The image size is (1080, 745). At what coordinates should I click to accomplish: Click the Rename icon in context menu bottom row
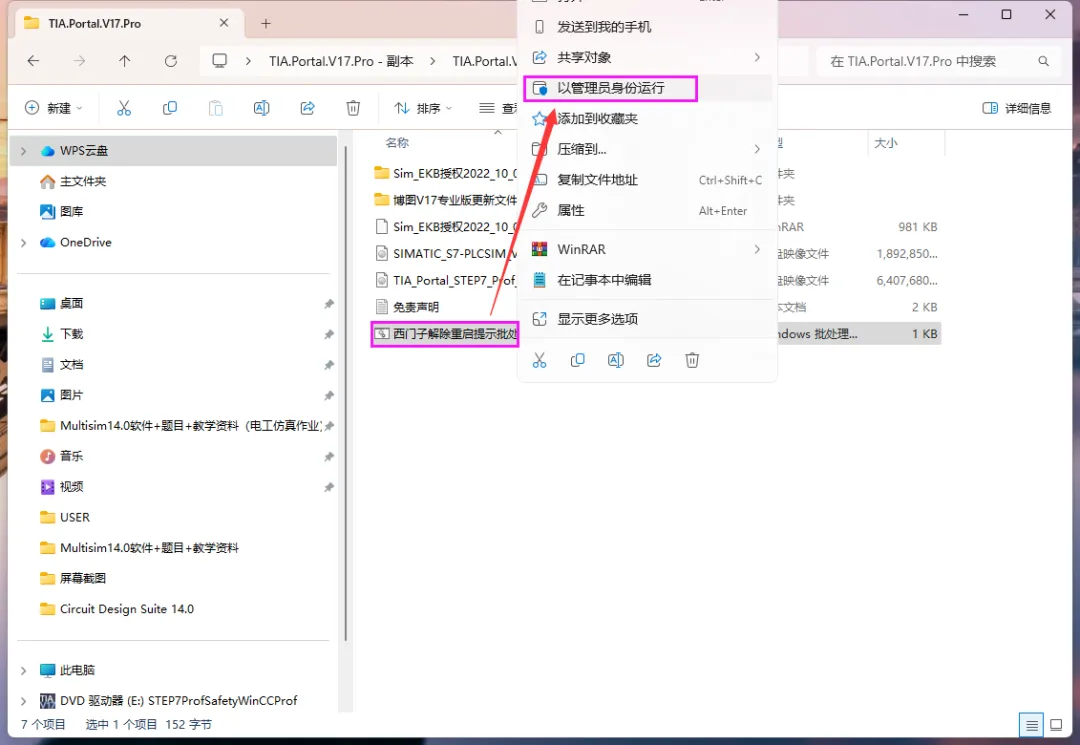point(616,360)
